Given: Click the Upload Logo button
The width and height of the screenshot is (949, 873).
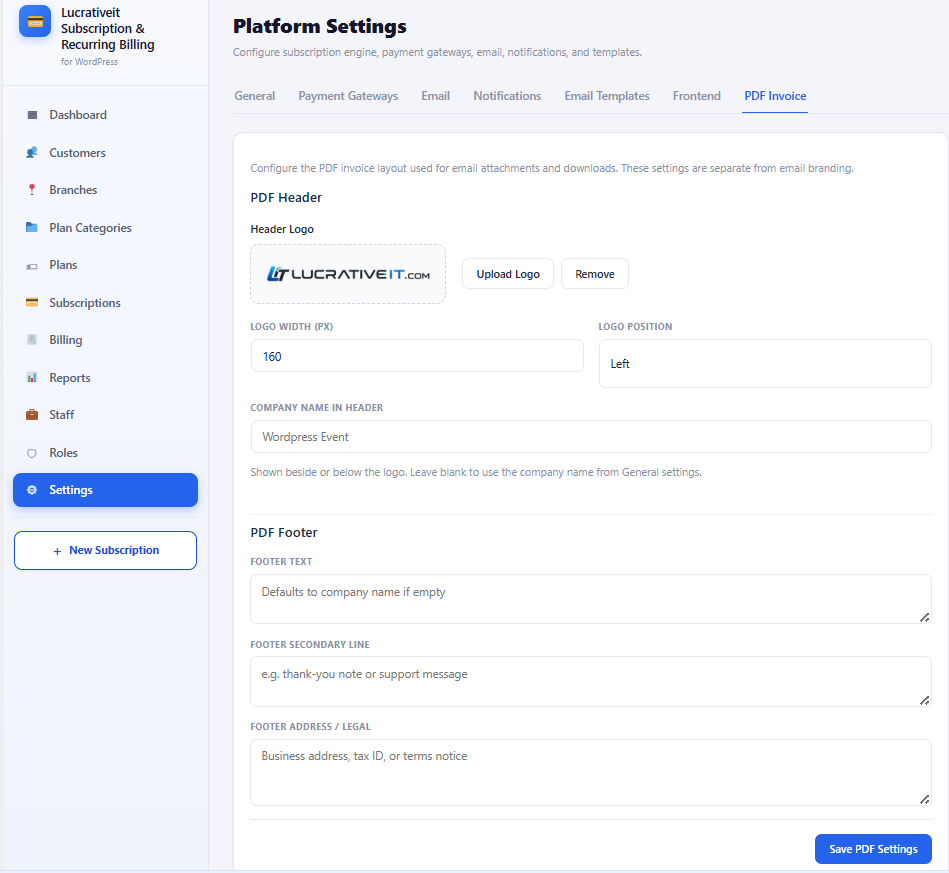Looking at the screenshot, I should 508,274.
